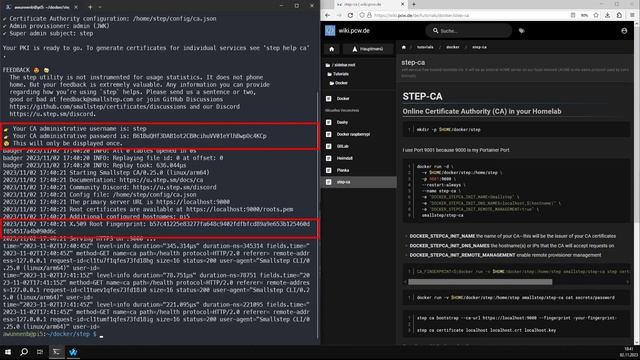Click the browser app icon on taskbar
This screenshot has height=360, width=640.
[73, 352]
